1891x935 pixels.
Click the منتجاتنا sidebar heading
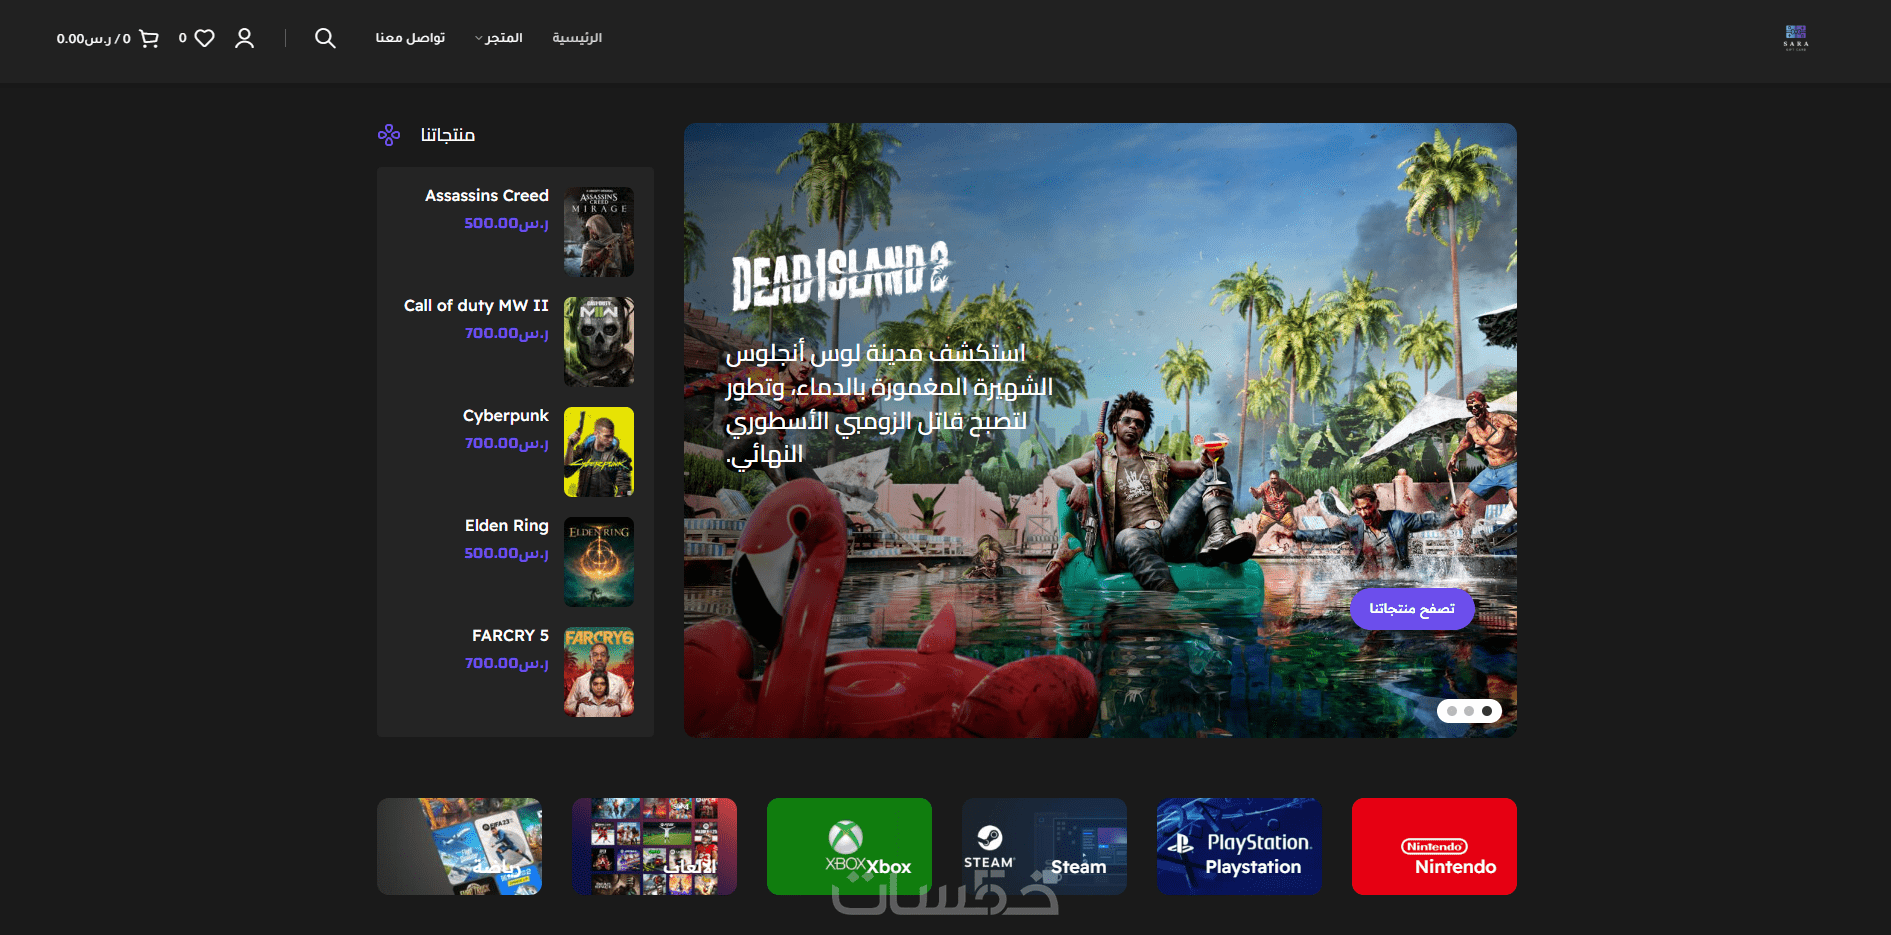(448, 135)
